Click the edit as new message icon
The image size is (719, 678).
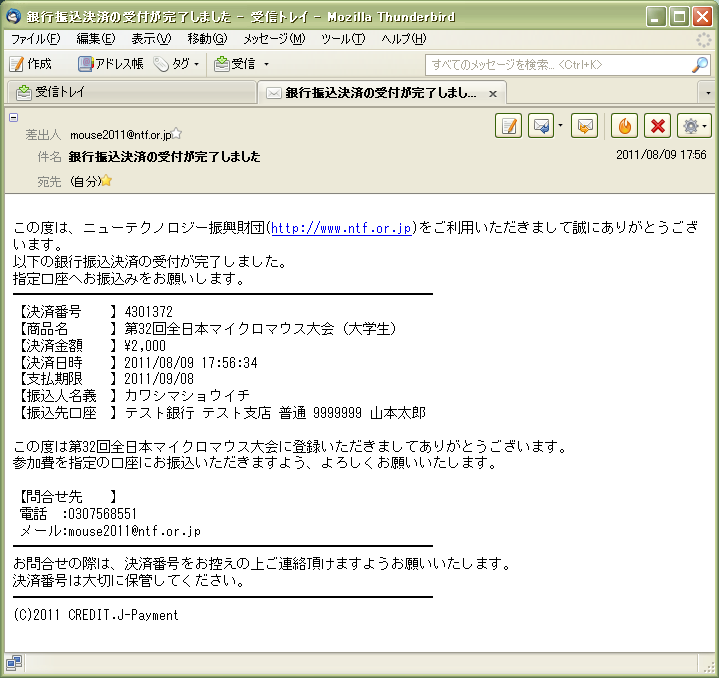[509, 126]
